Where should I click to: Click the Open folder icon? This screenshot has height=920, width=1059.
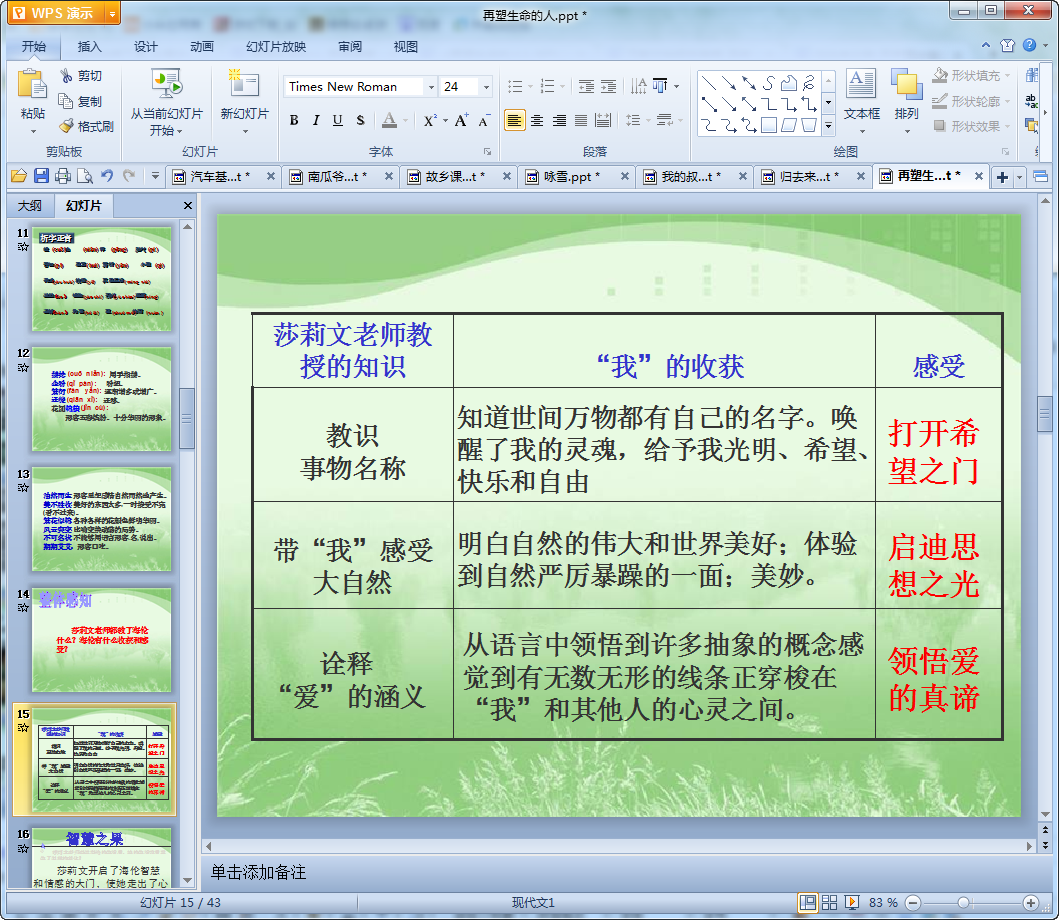click(19, 176)
